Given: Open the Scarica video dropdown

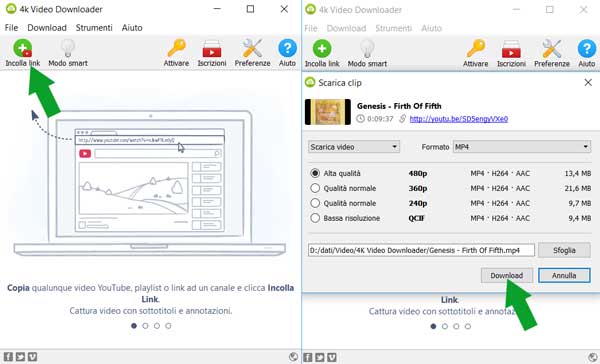Looking at the screenshot, I should [354, 147].
